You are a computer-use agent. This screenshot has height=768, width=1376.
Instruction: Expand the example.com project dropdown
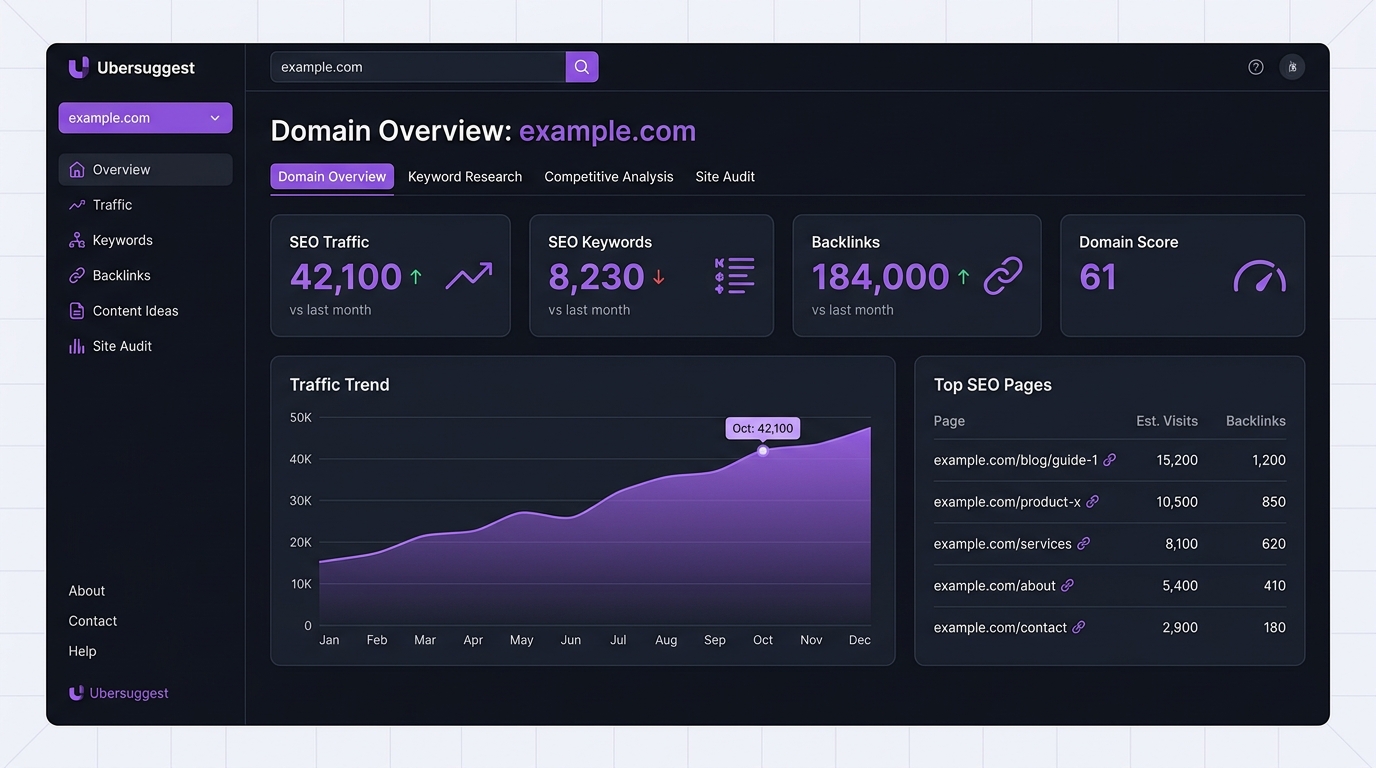pyautogui.click(x=145, y=118)
